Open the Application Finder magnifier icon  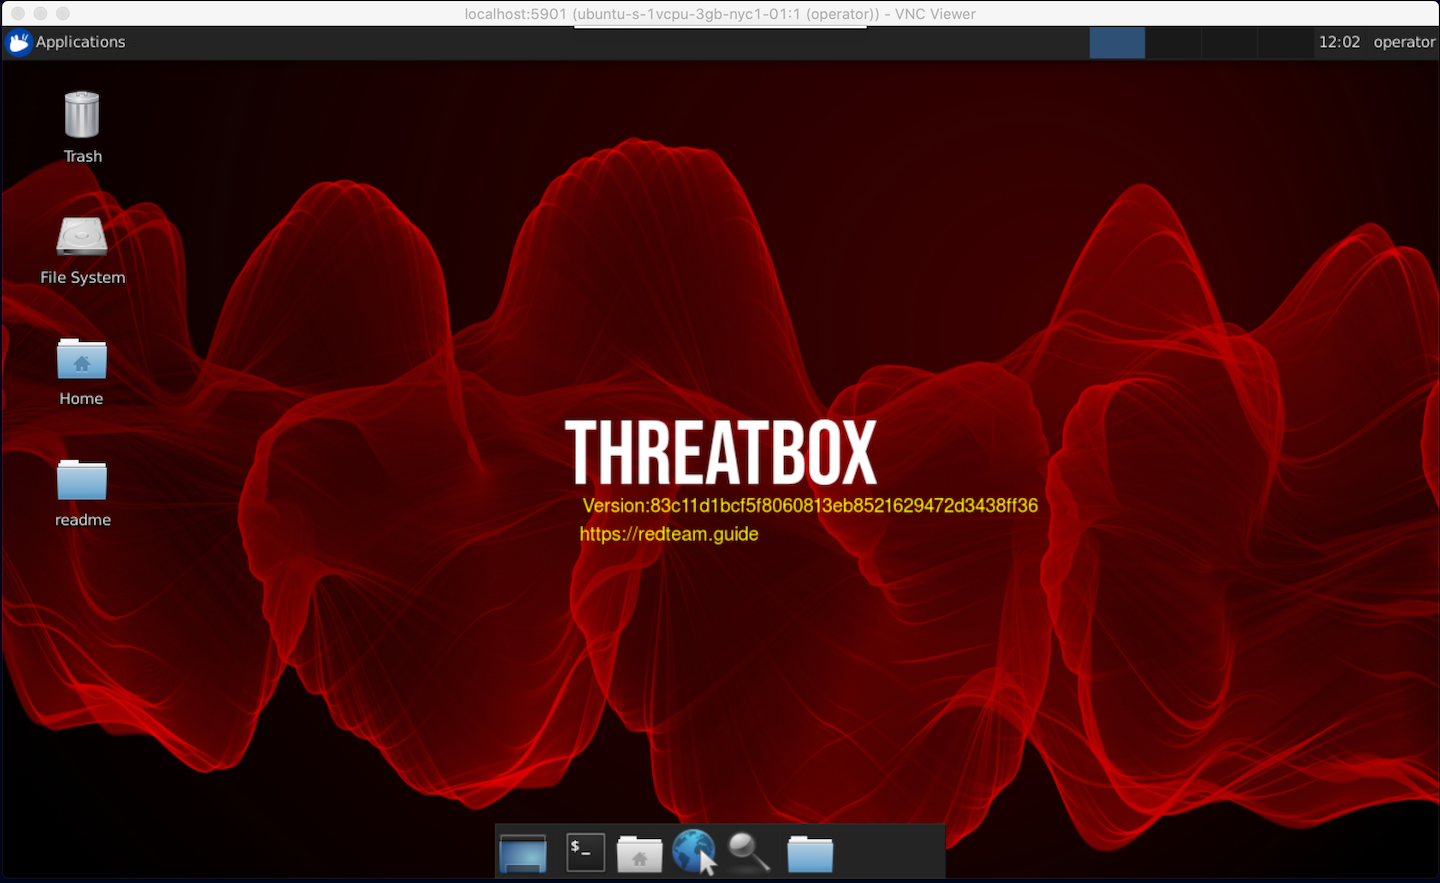click(x=747, y=852)
